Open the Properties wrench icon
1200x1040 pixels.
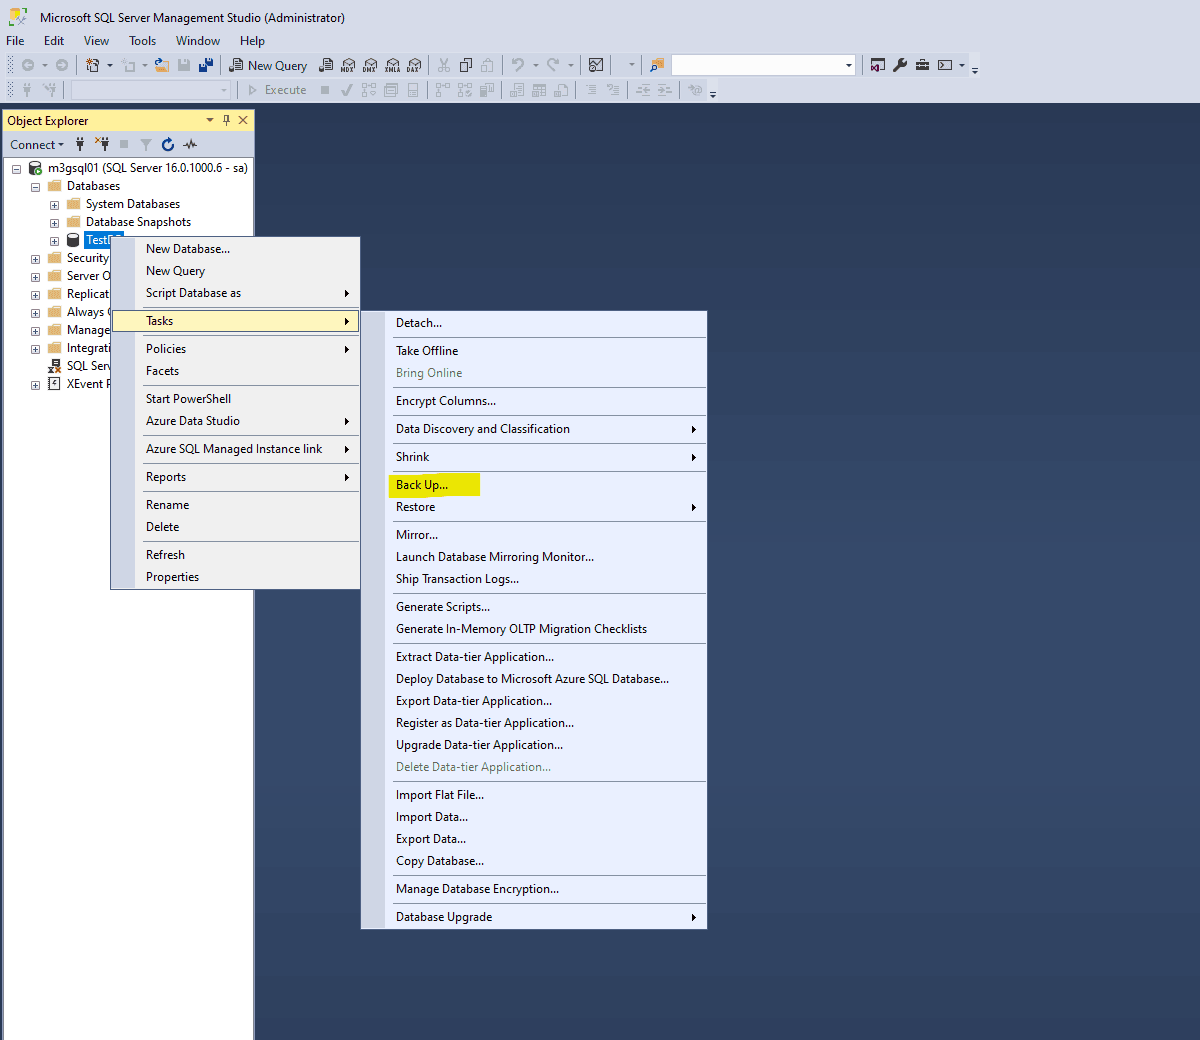coord(900,65)
